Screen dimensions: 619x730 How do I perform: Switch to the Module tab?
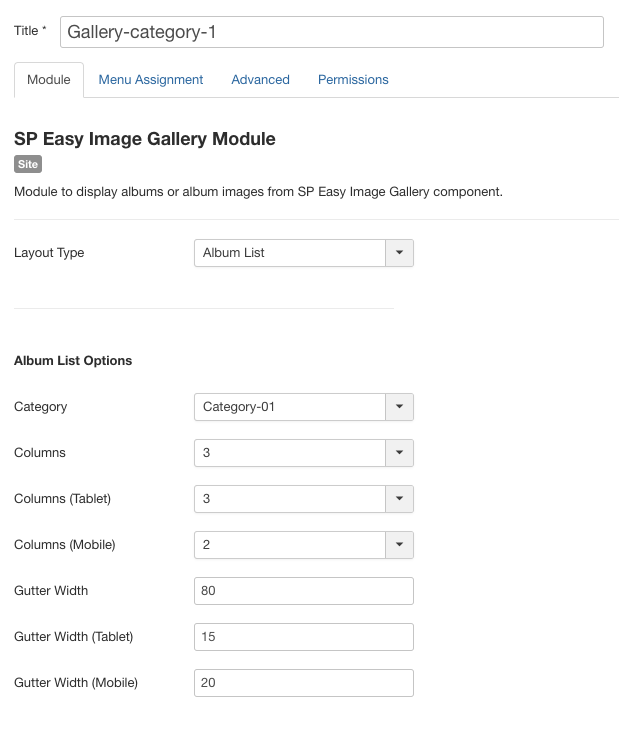tap(49, 80)
